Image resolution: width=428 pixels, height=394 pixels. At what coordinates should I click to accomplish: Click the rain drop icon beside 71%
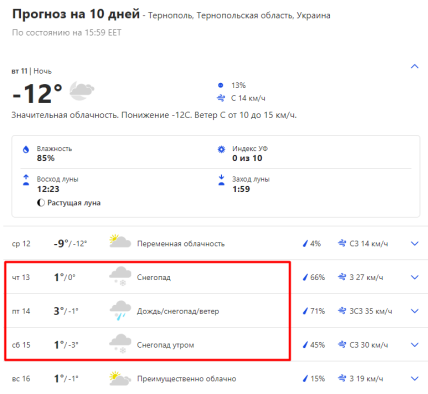[x=305, y=311]
